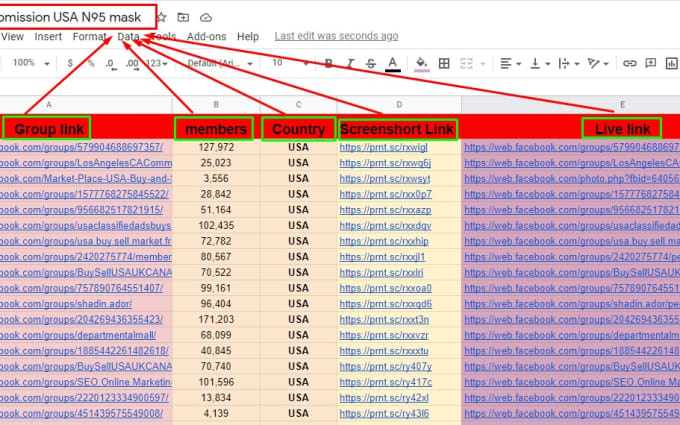Click the merge cells icon
This screenshot has height=425, width=680.
(466, 64)
